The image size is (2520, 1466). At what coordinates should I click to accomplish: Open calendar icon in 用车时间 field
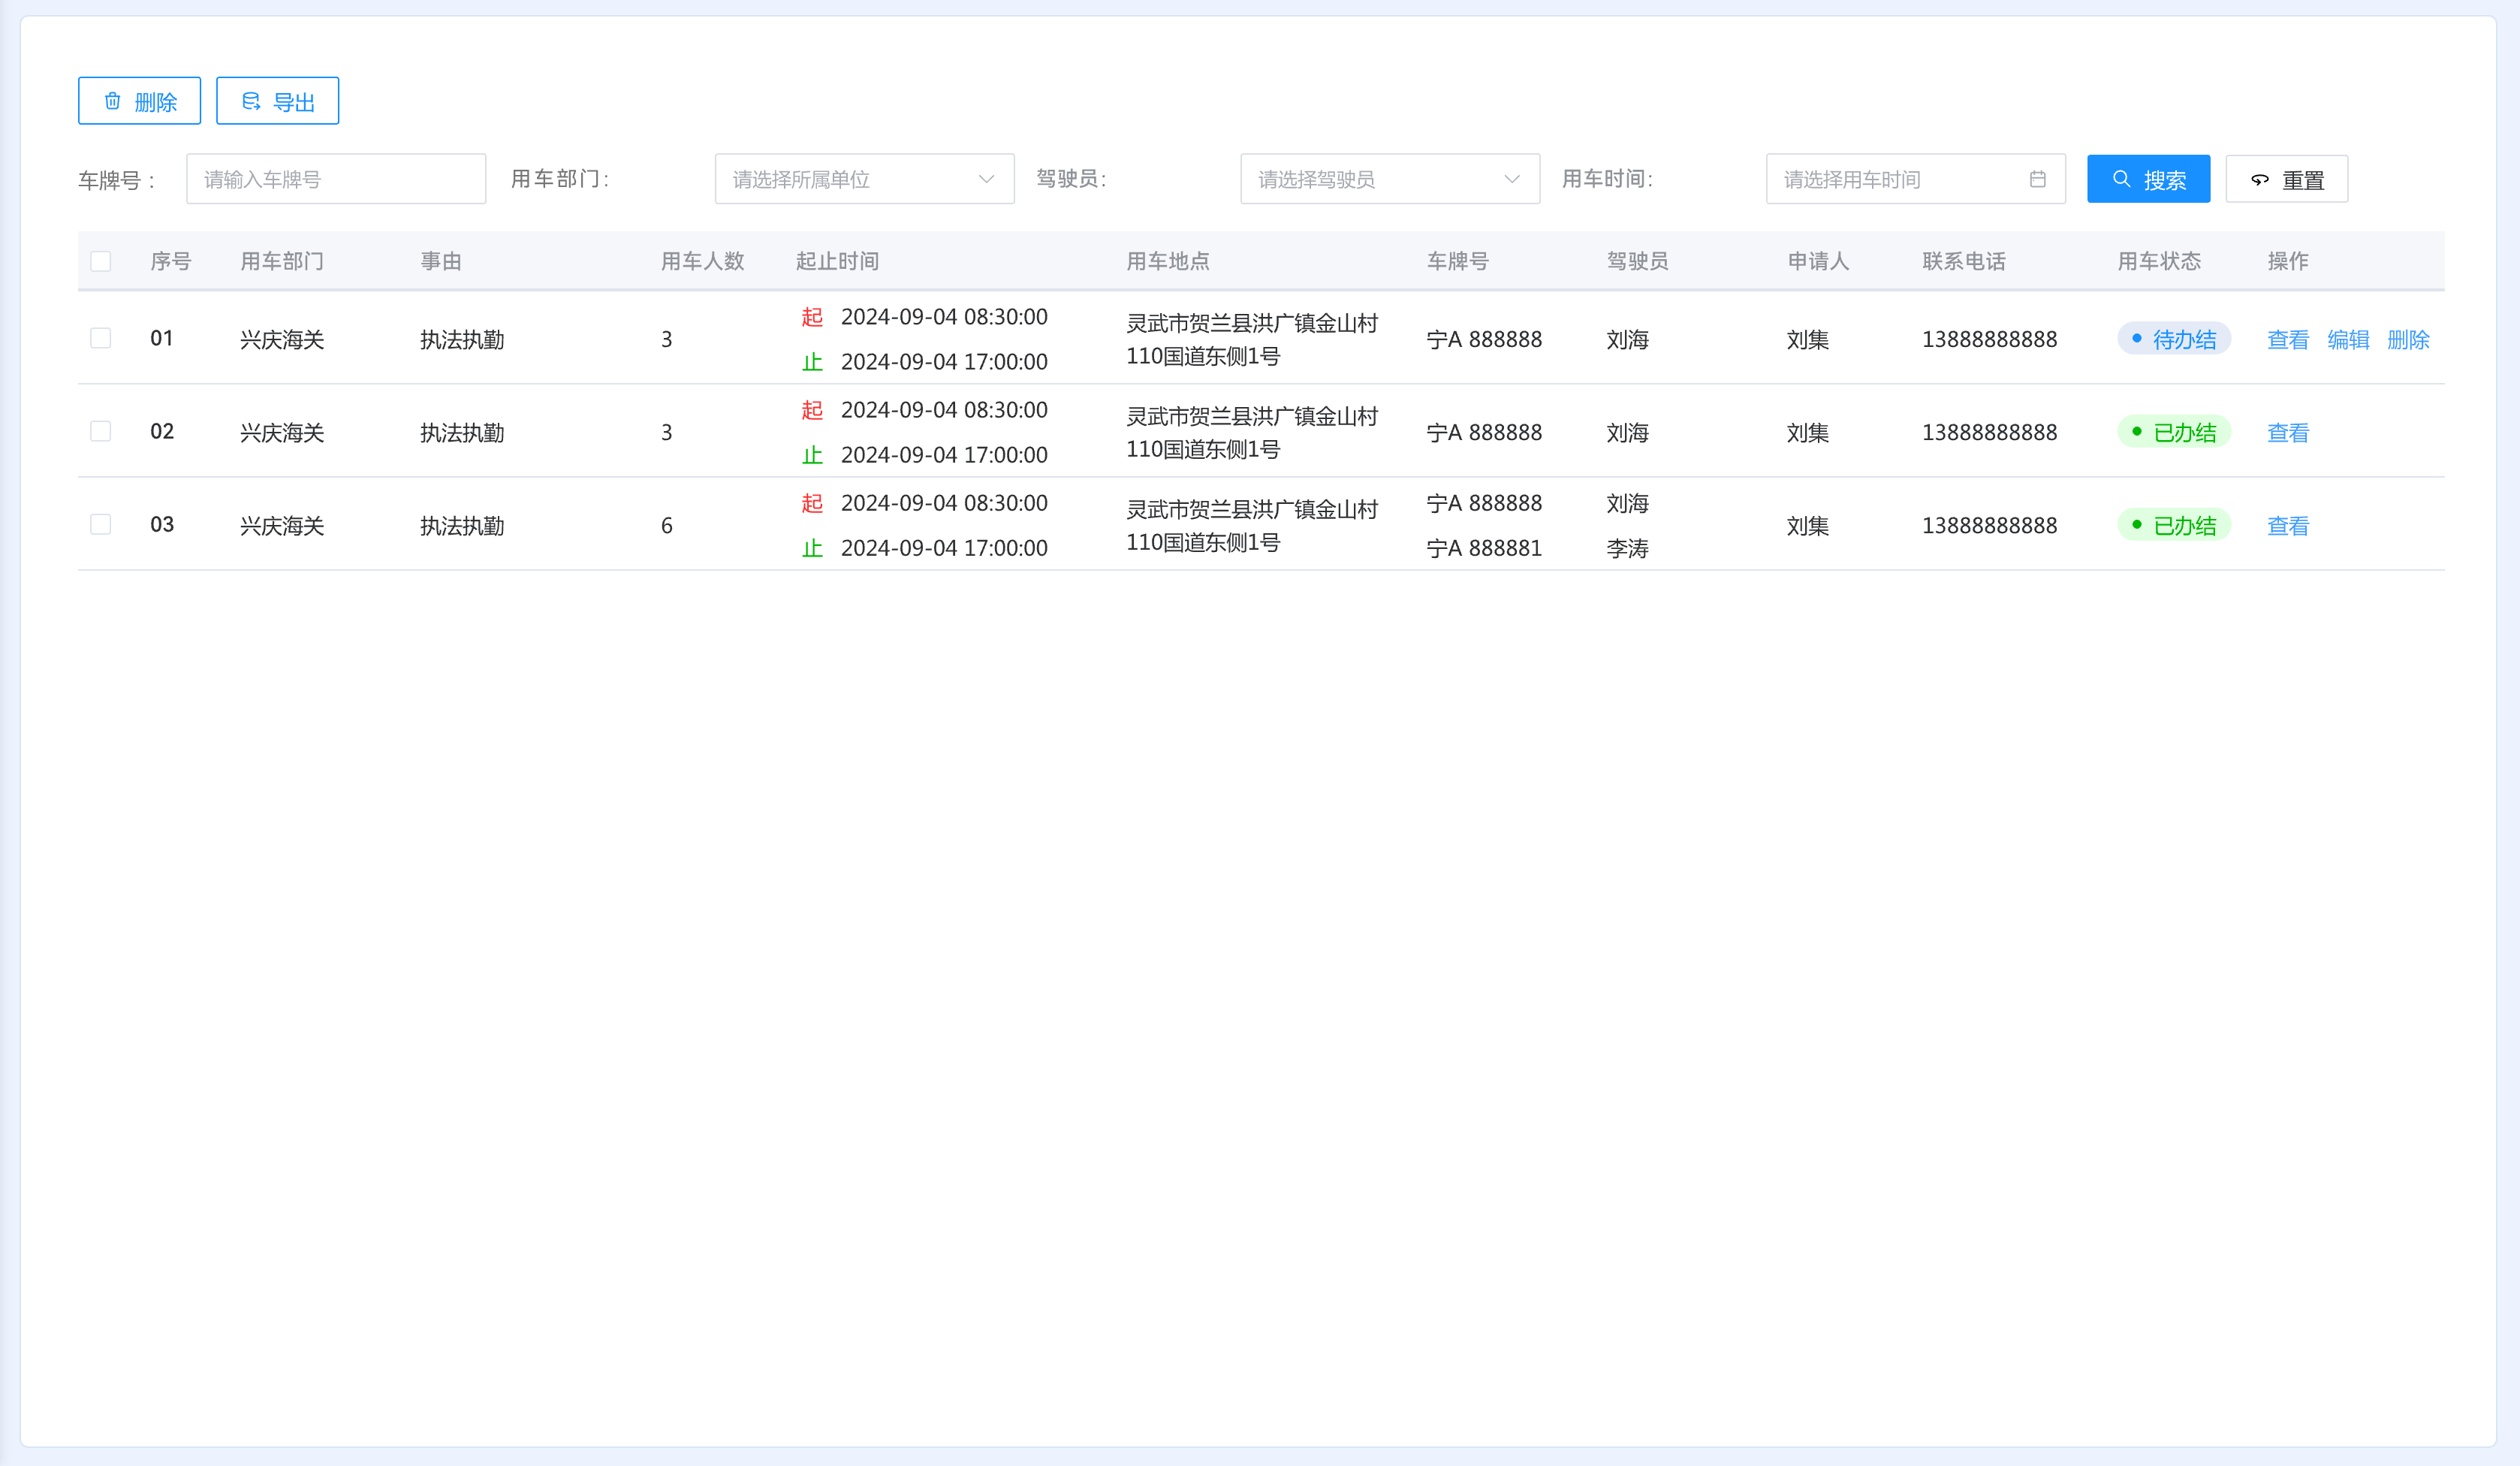2037,179
